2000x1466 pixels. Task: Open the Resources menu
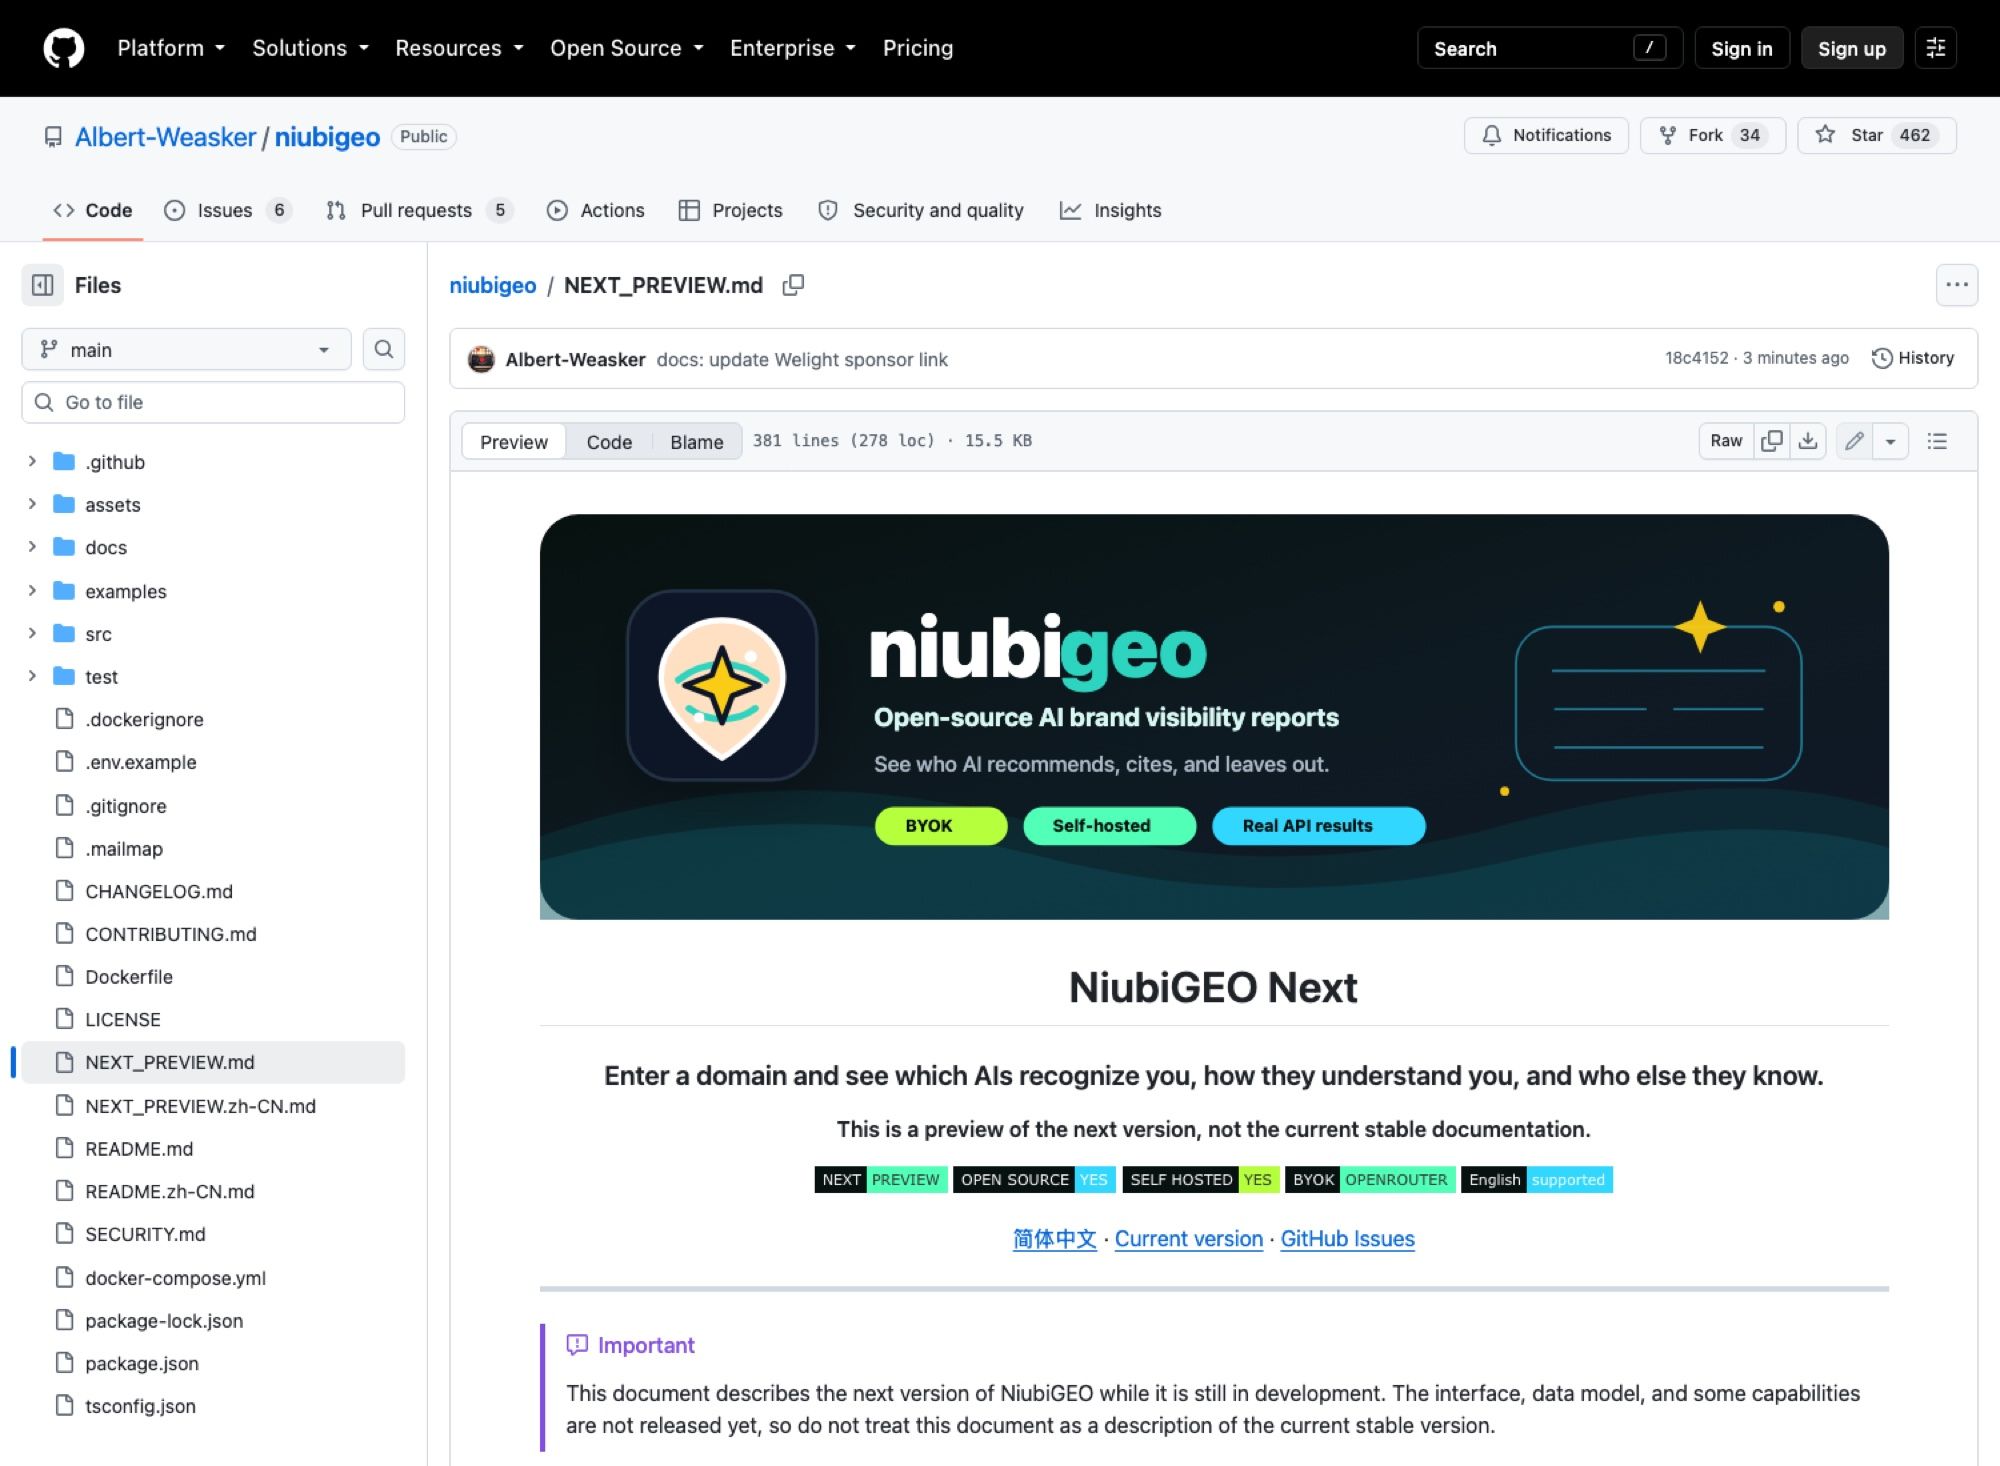(x=459, y=48)
